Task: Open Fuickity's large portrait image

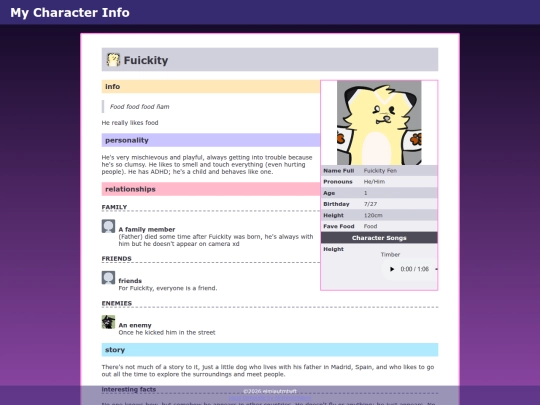Action: click(379, 123)
